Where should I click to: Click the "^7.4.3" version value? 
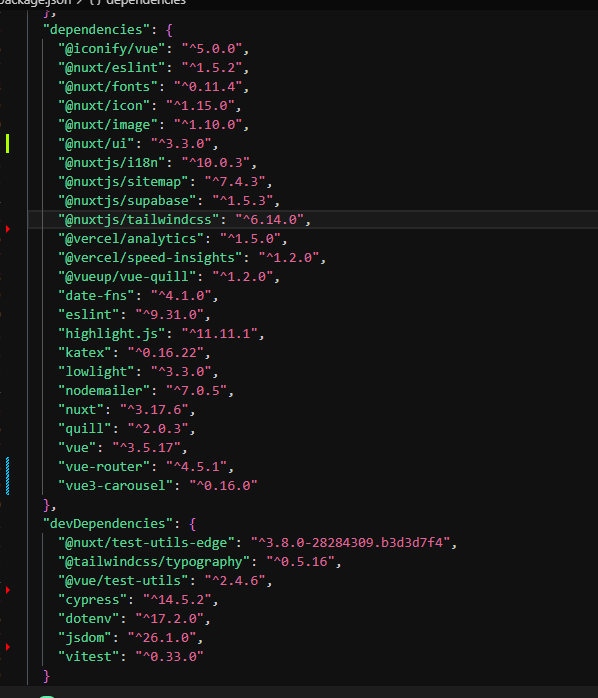tap(235, 182)
